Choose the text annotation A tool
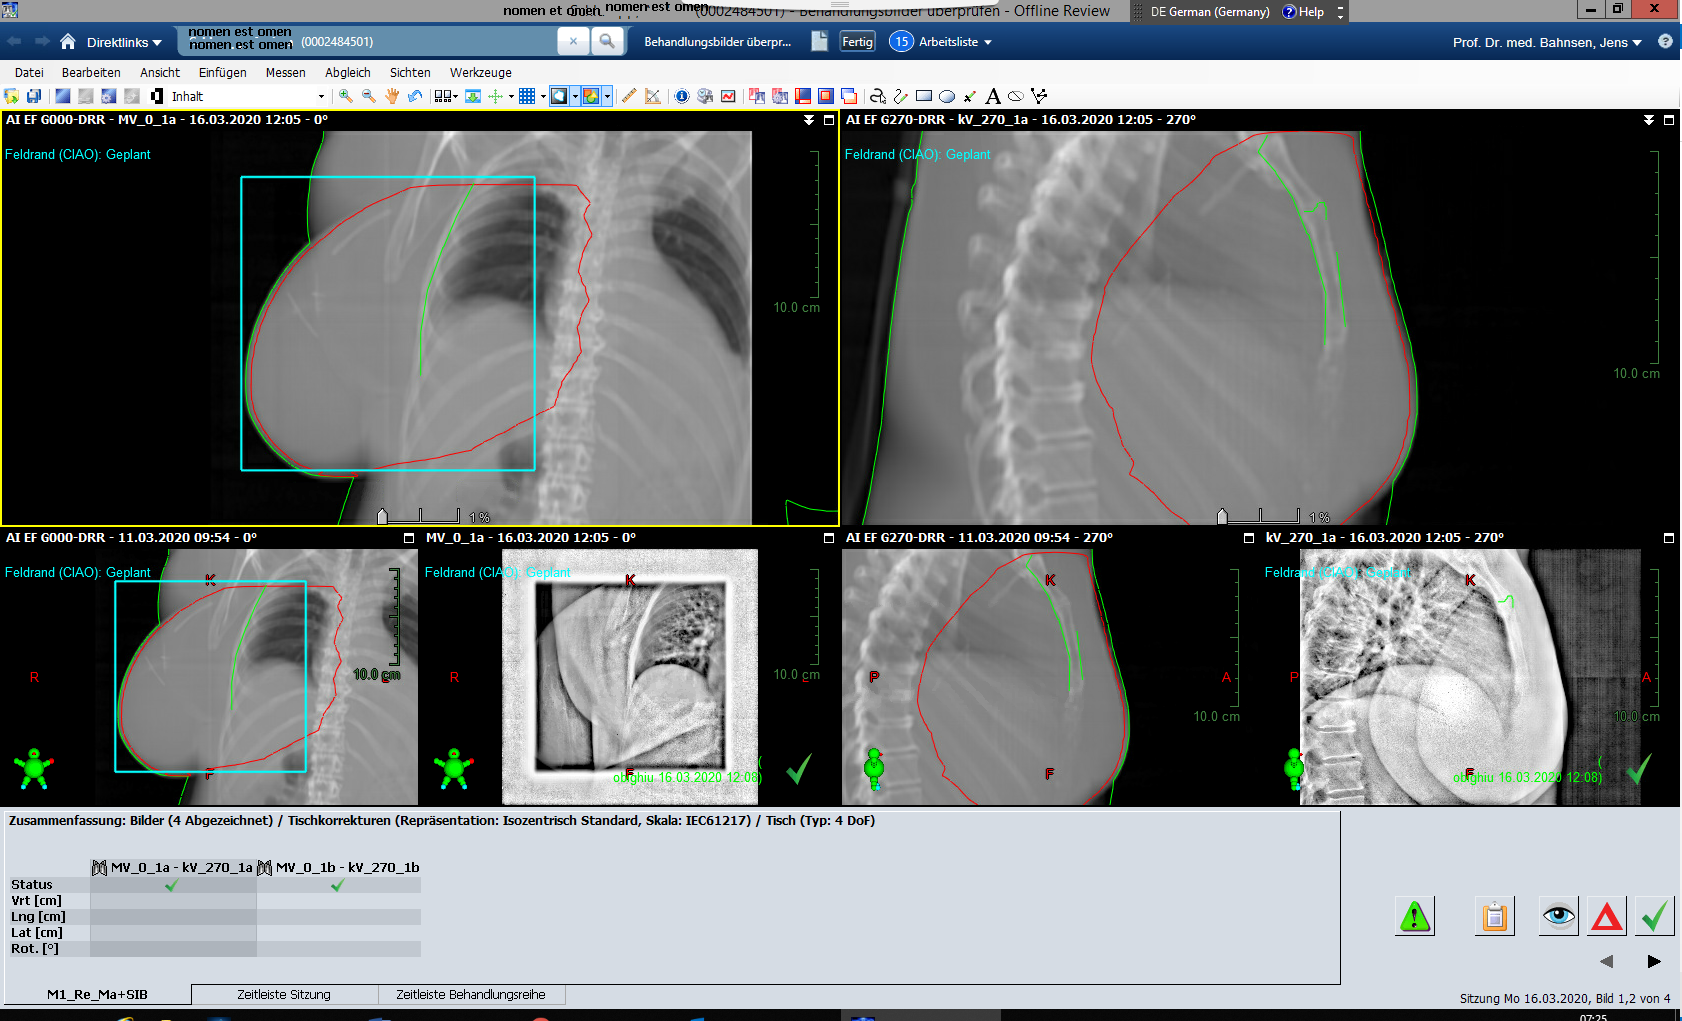The width and height of the screenshot is (1682, 1021). pyautogui.click(x=992, y=96)
